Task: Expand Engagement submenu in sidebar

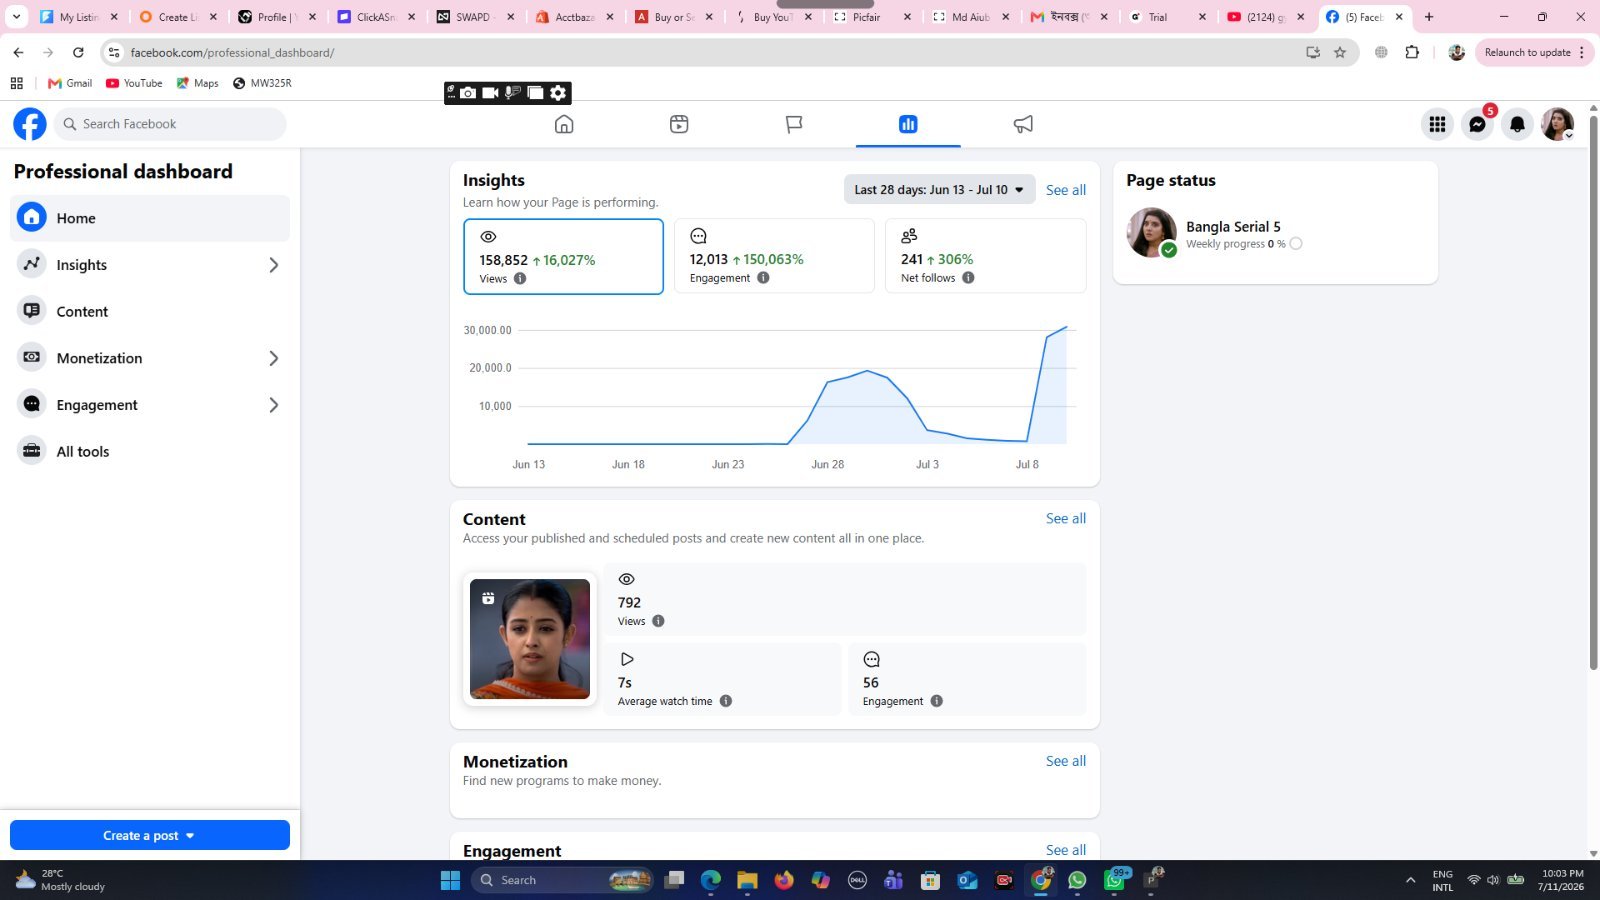Action: pyautogui.click(x=273, y=405)
